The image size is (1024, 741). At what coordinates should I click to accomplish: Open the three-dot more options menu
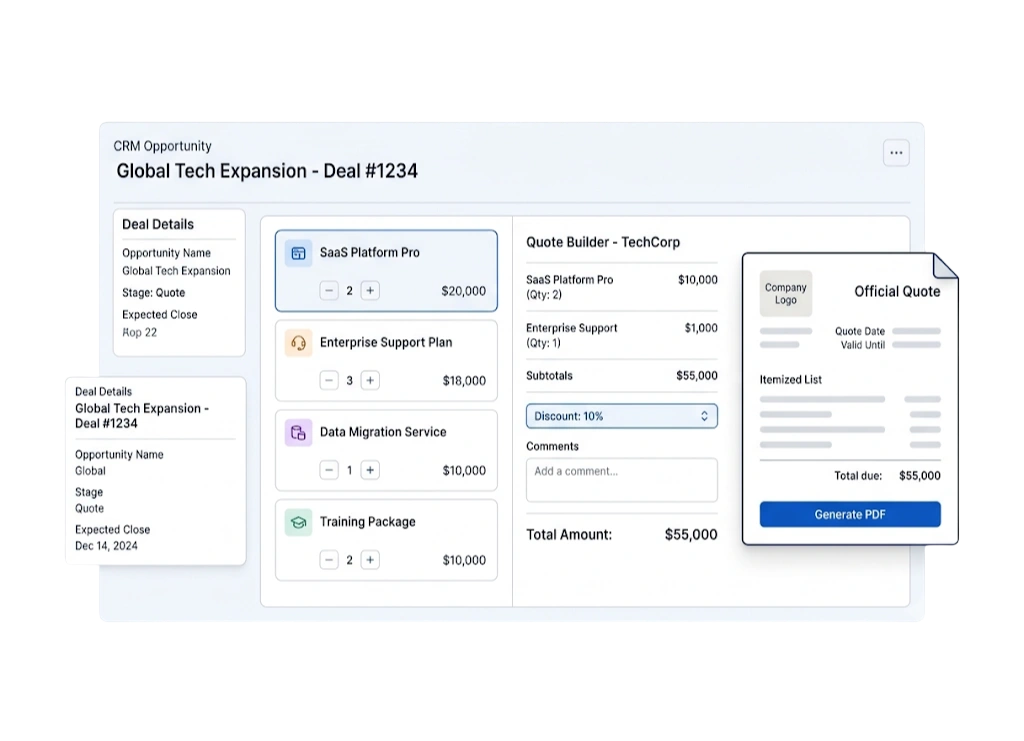(896, 153)
